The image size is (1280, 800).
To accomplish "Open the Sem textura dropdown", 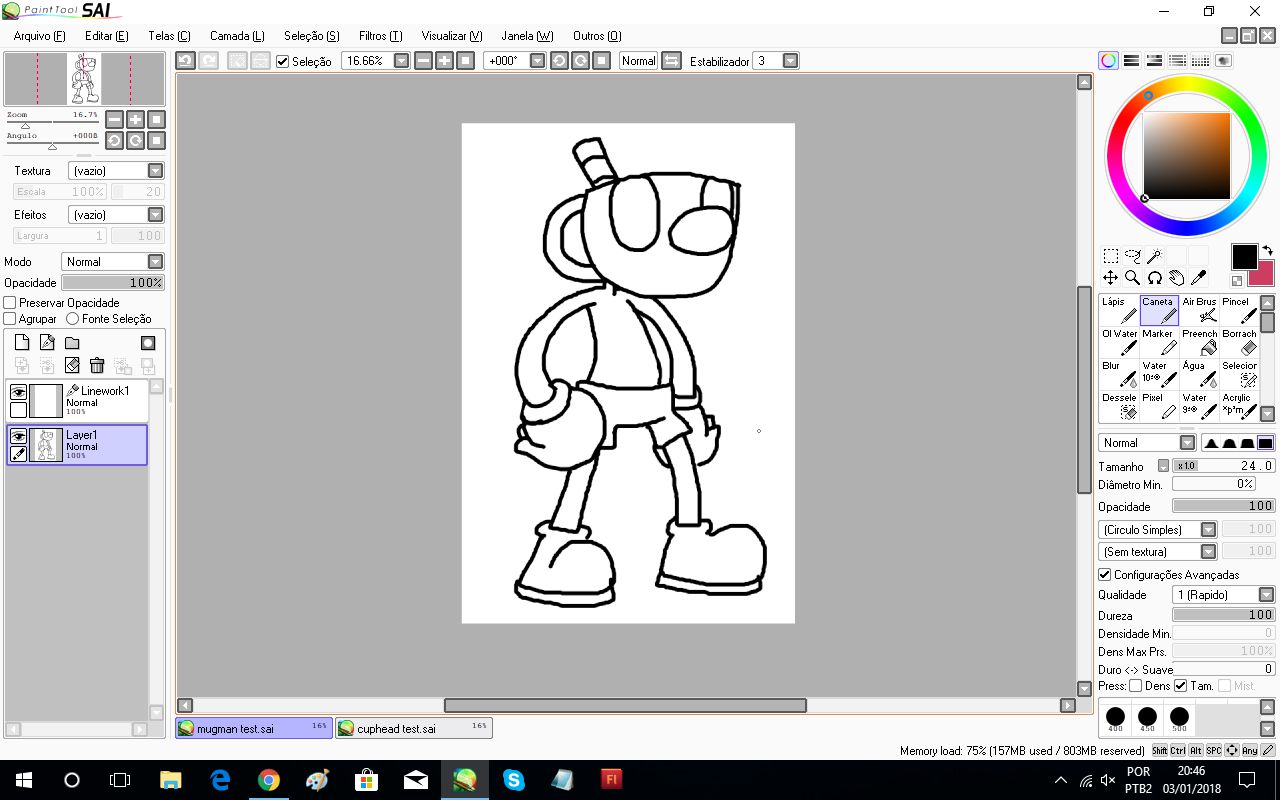I will coord(1208,552).
